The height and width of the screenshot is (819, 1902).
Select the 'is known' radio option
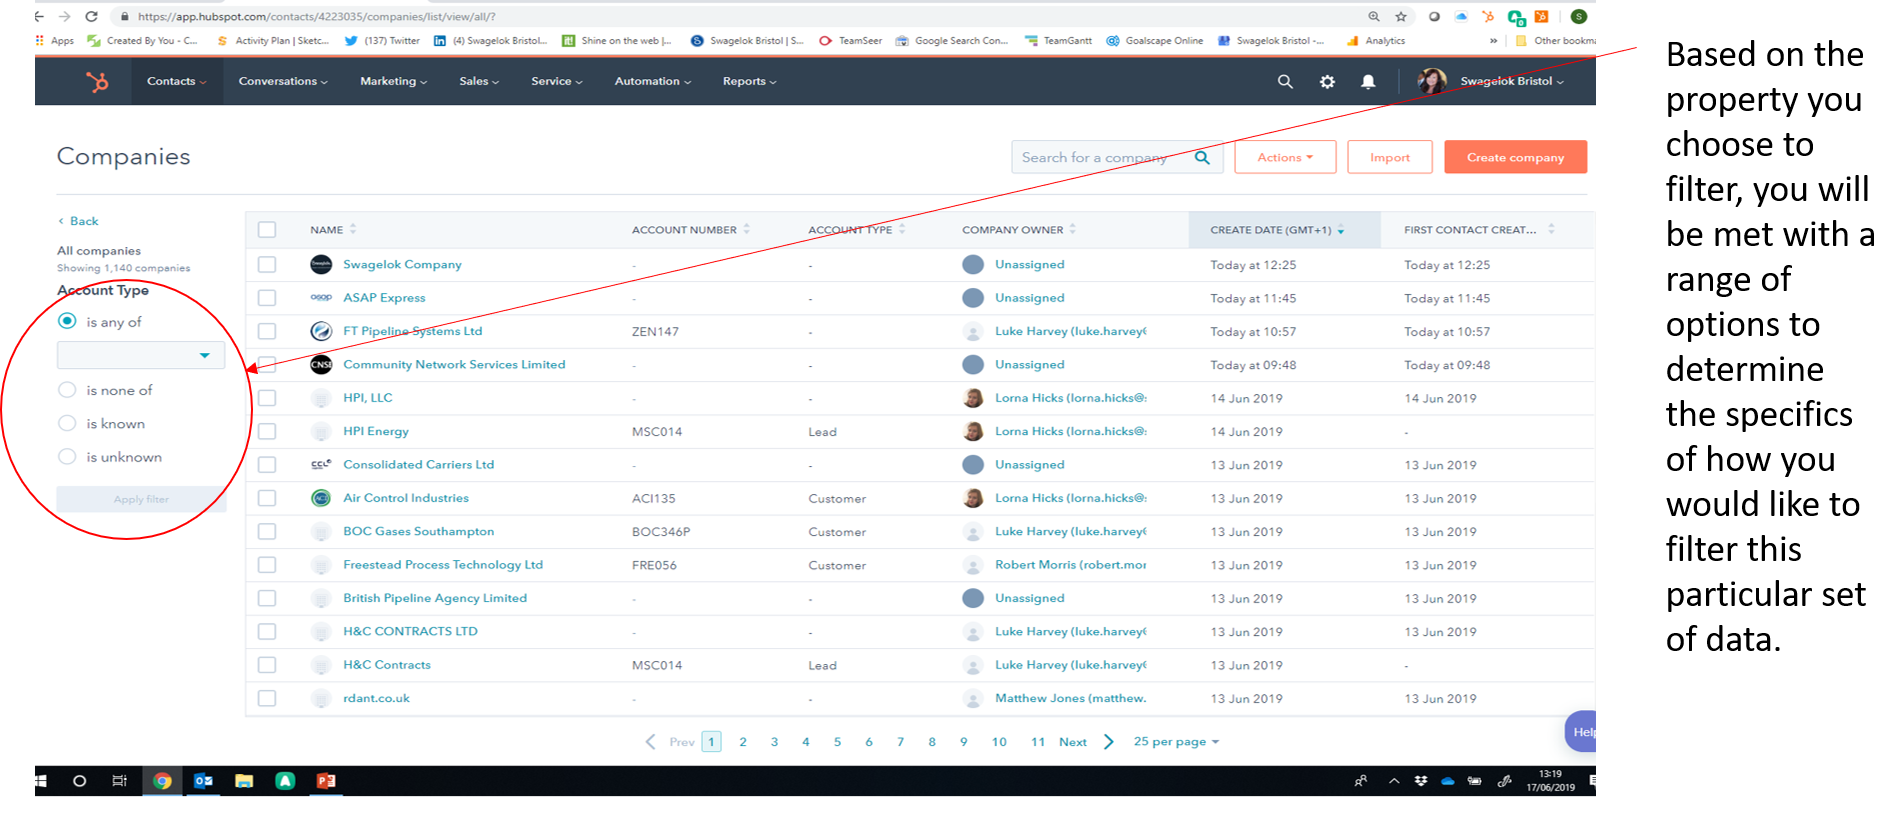(67, 423)
